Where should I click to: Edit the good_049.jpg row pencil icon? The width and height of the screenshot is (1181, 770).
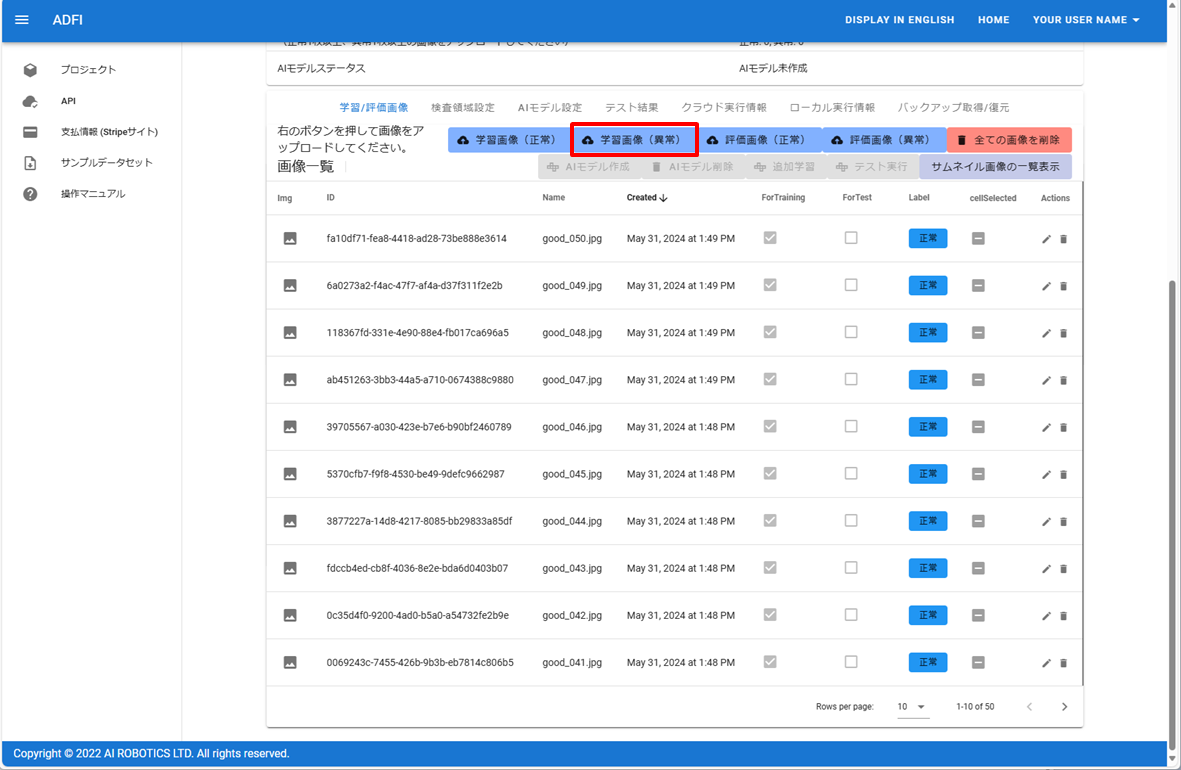click(x=1046, y=286)
